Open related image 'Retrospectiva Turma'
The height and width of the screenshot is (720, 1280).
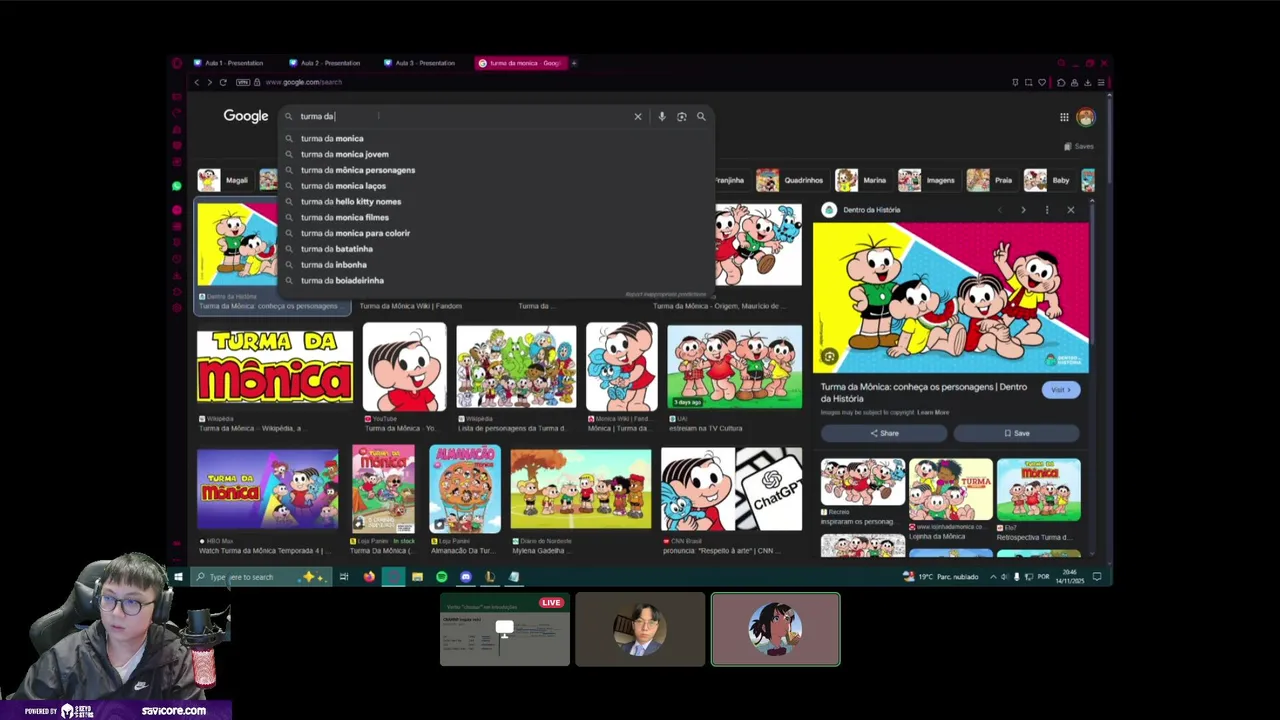(x=1038, y=489)
